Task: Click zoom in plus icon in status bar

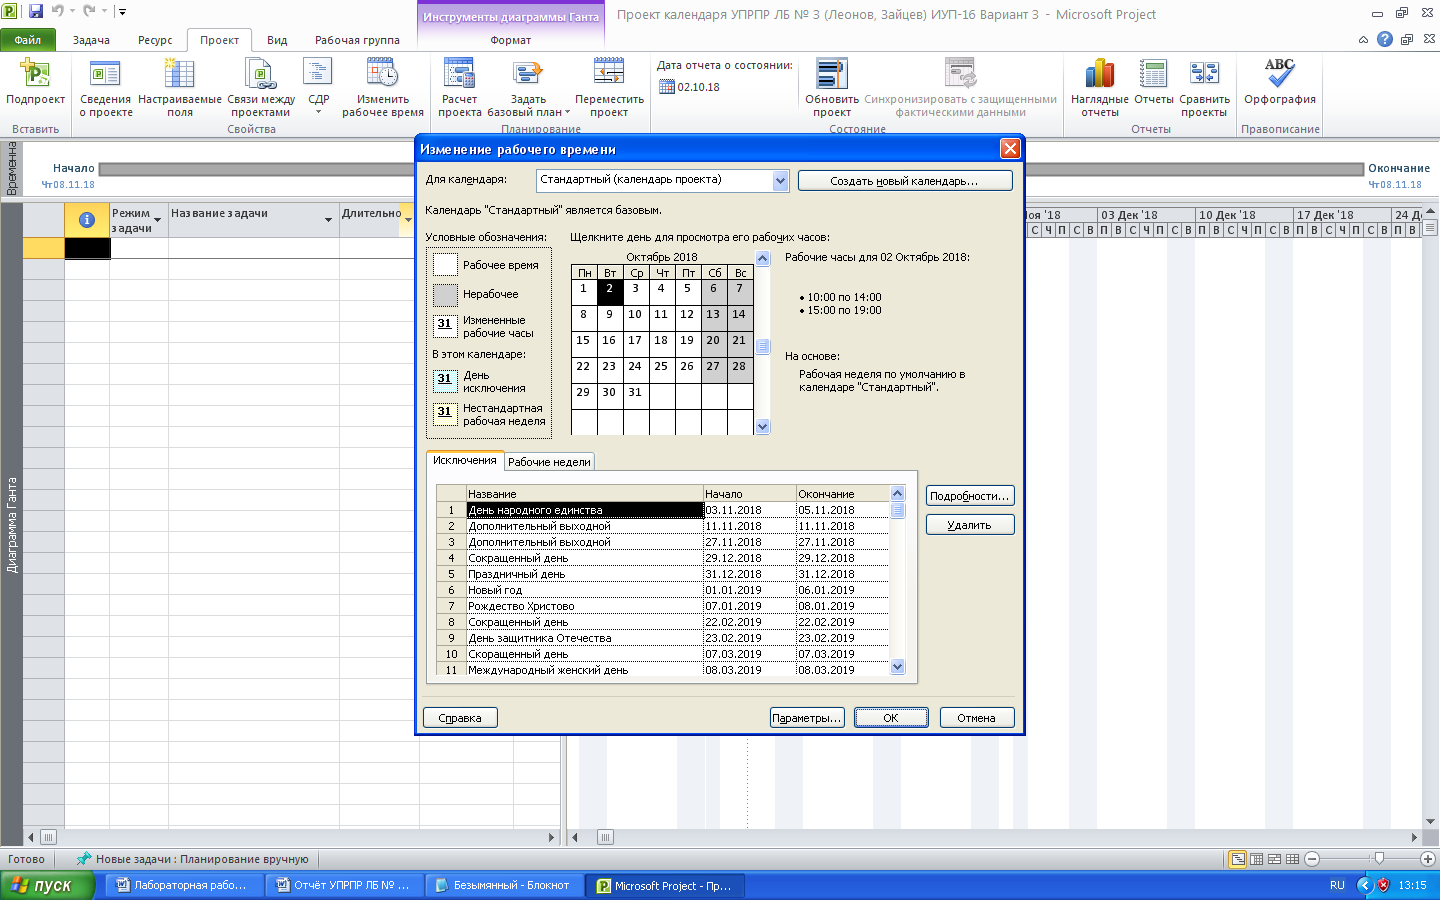Action: [1428, 859]
